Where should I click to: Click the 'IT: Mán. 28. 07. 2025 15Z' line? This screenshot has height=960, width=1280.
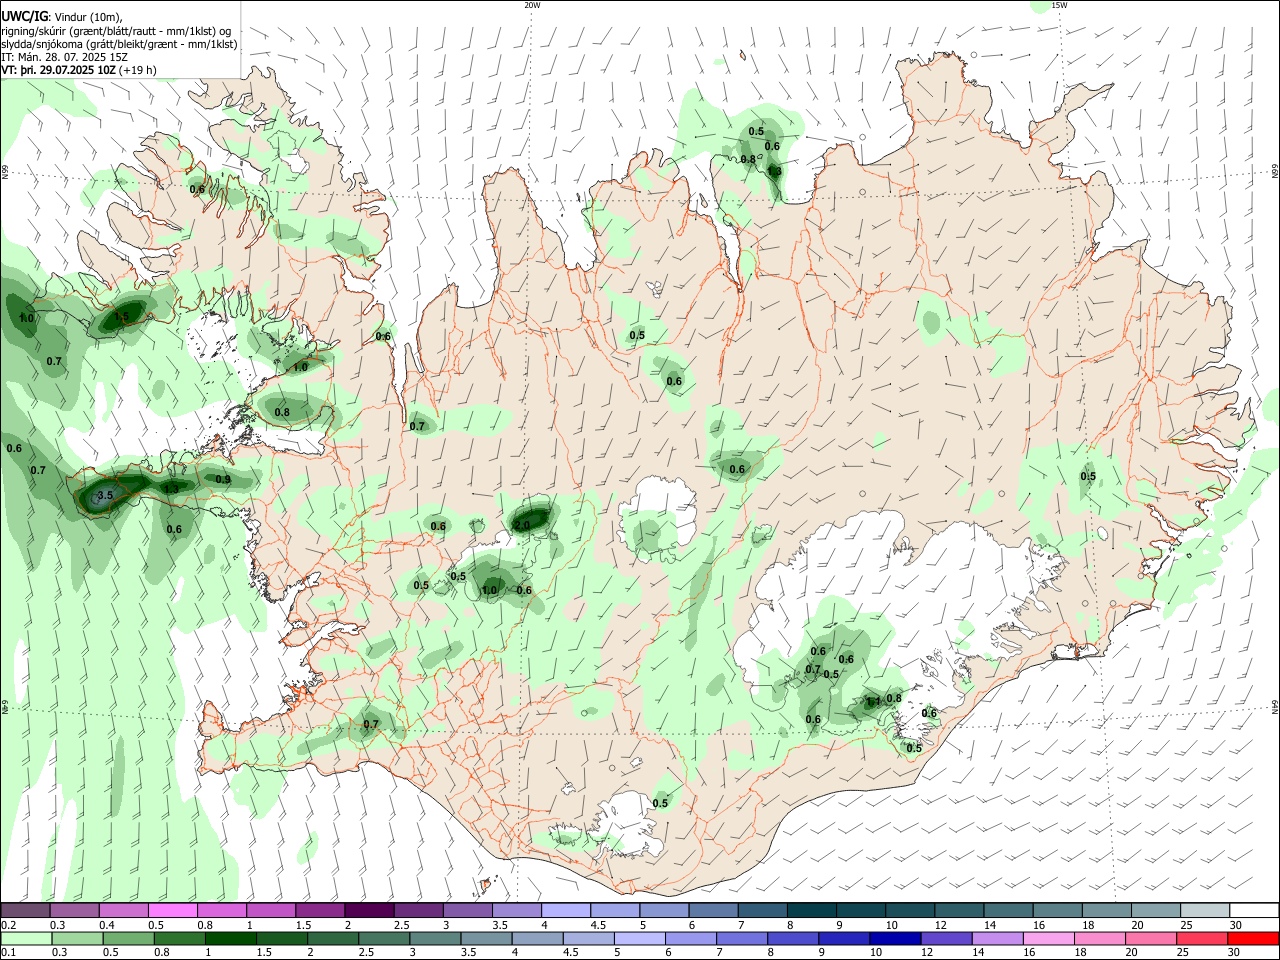click(65, 57)
